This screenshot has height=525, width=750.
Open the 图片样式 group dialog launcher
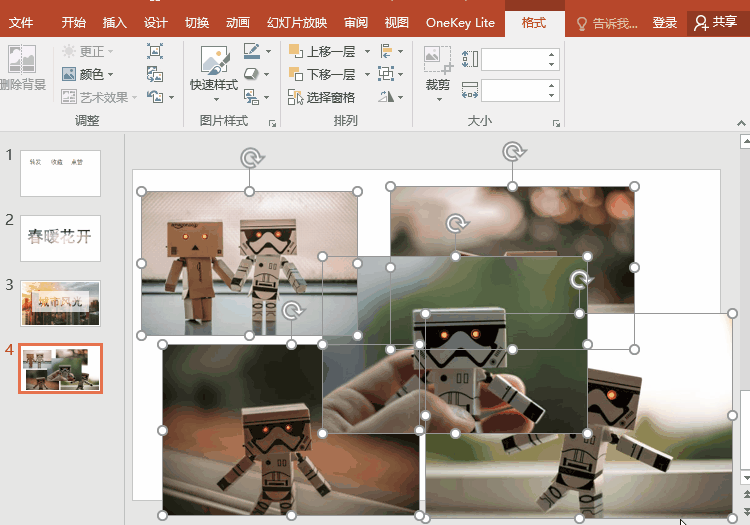[272, 123]
